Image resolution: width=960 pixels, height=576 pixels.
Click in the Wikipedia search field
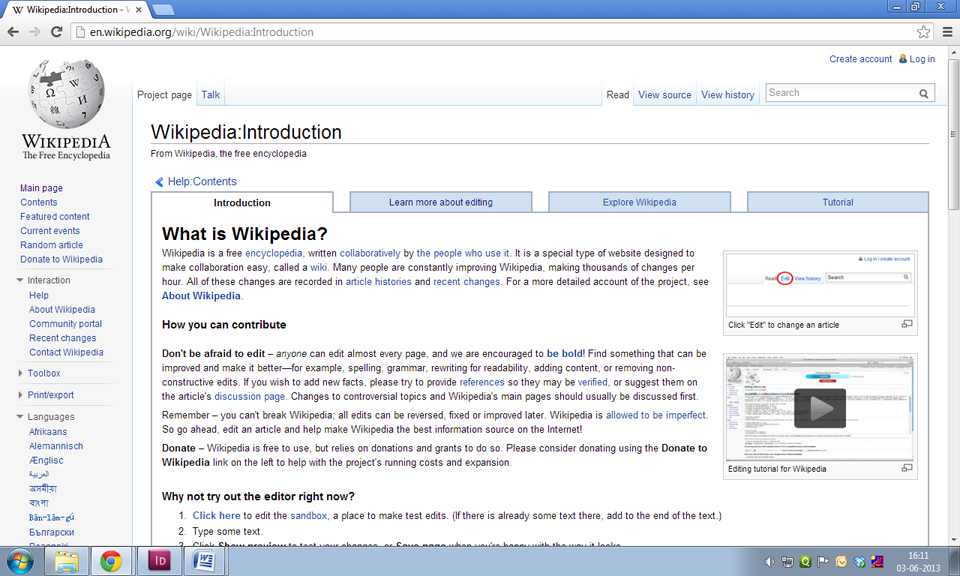(x=840, y=93)
